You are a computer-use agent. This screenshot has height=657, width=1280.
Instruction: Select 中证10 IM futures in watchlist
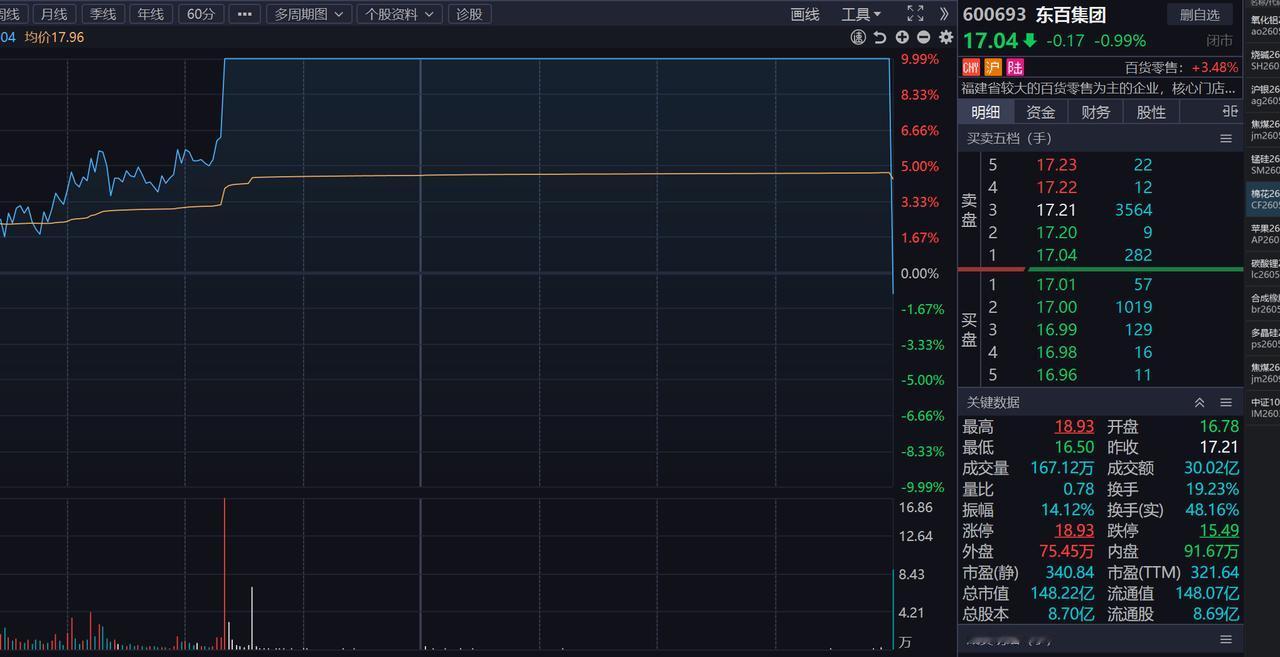coord(1264,407)
